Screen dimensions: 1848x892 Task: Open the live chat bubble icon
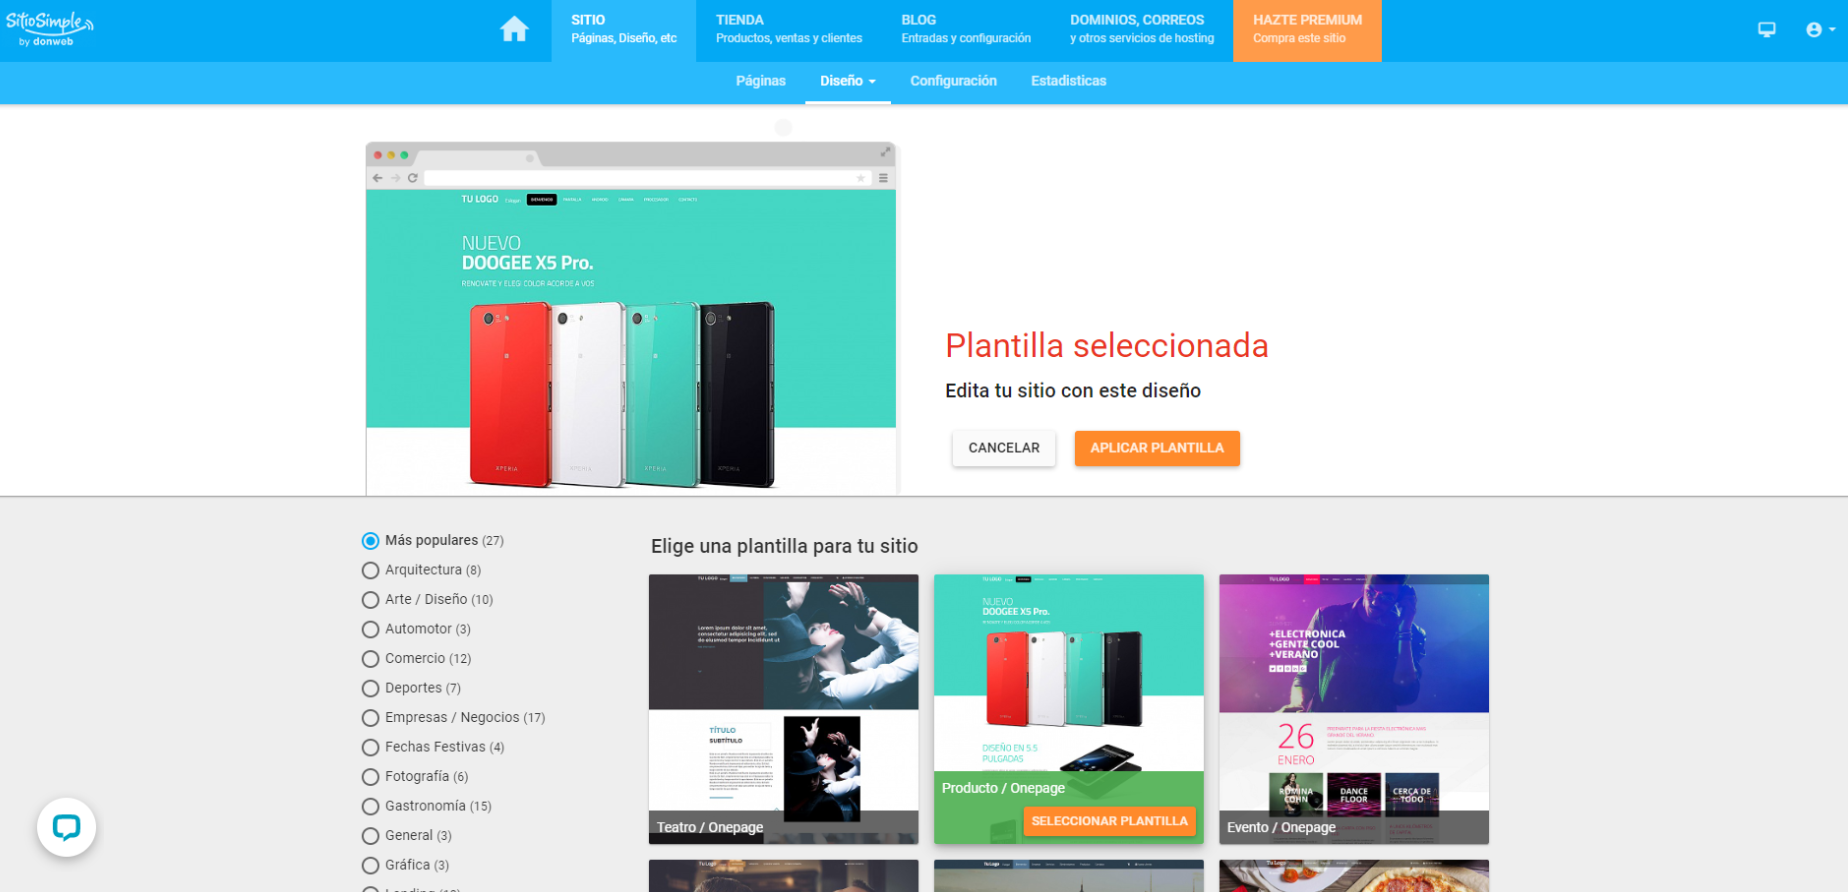point(66,827)
